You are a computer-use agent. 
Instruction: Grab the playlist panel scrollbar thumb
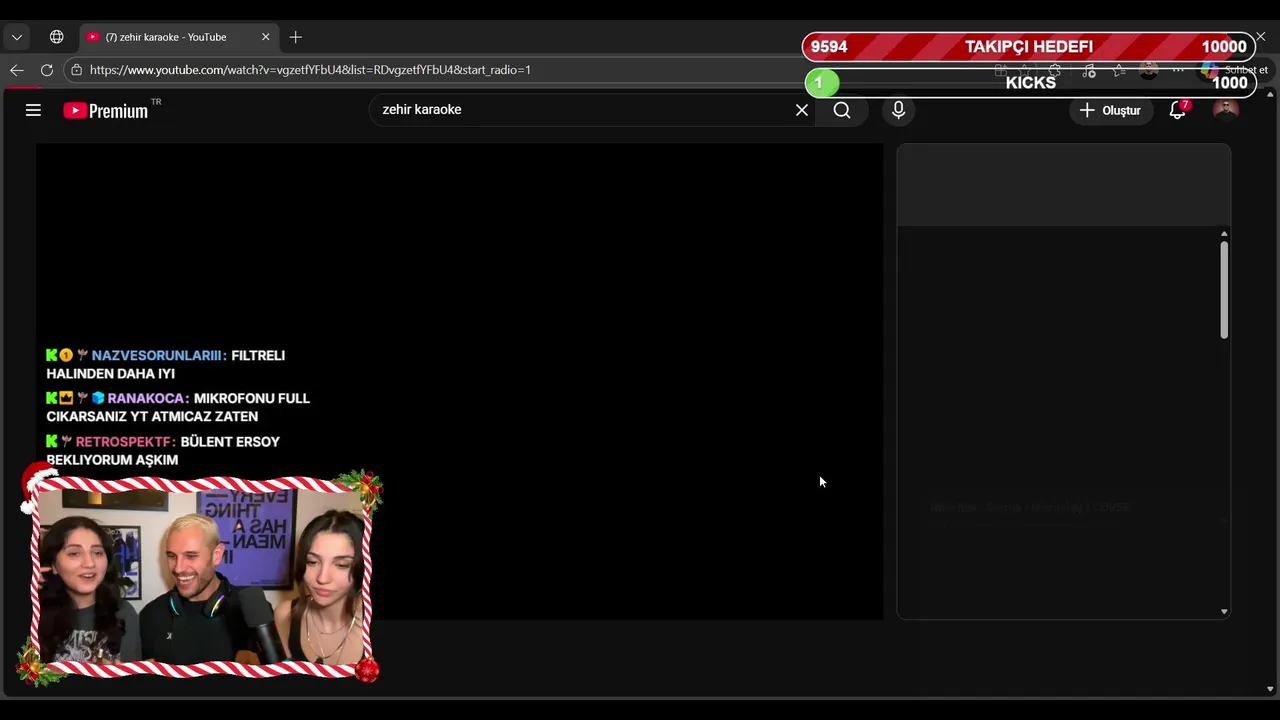[1224, 290]
